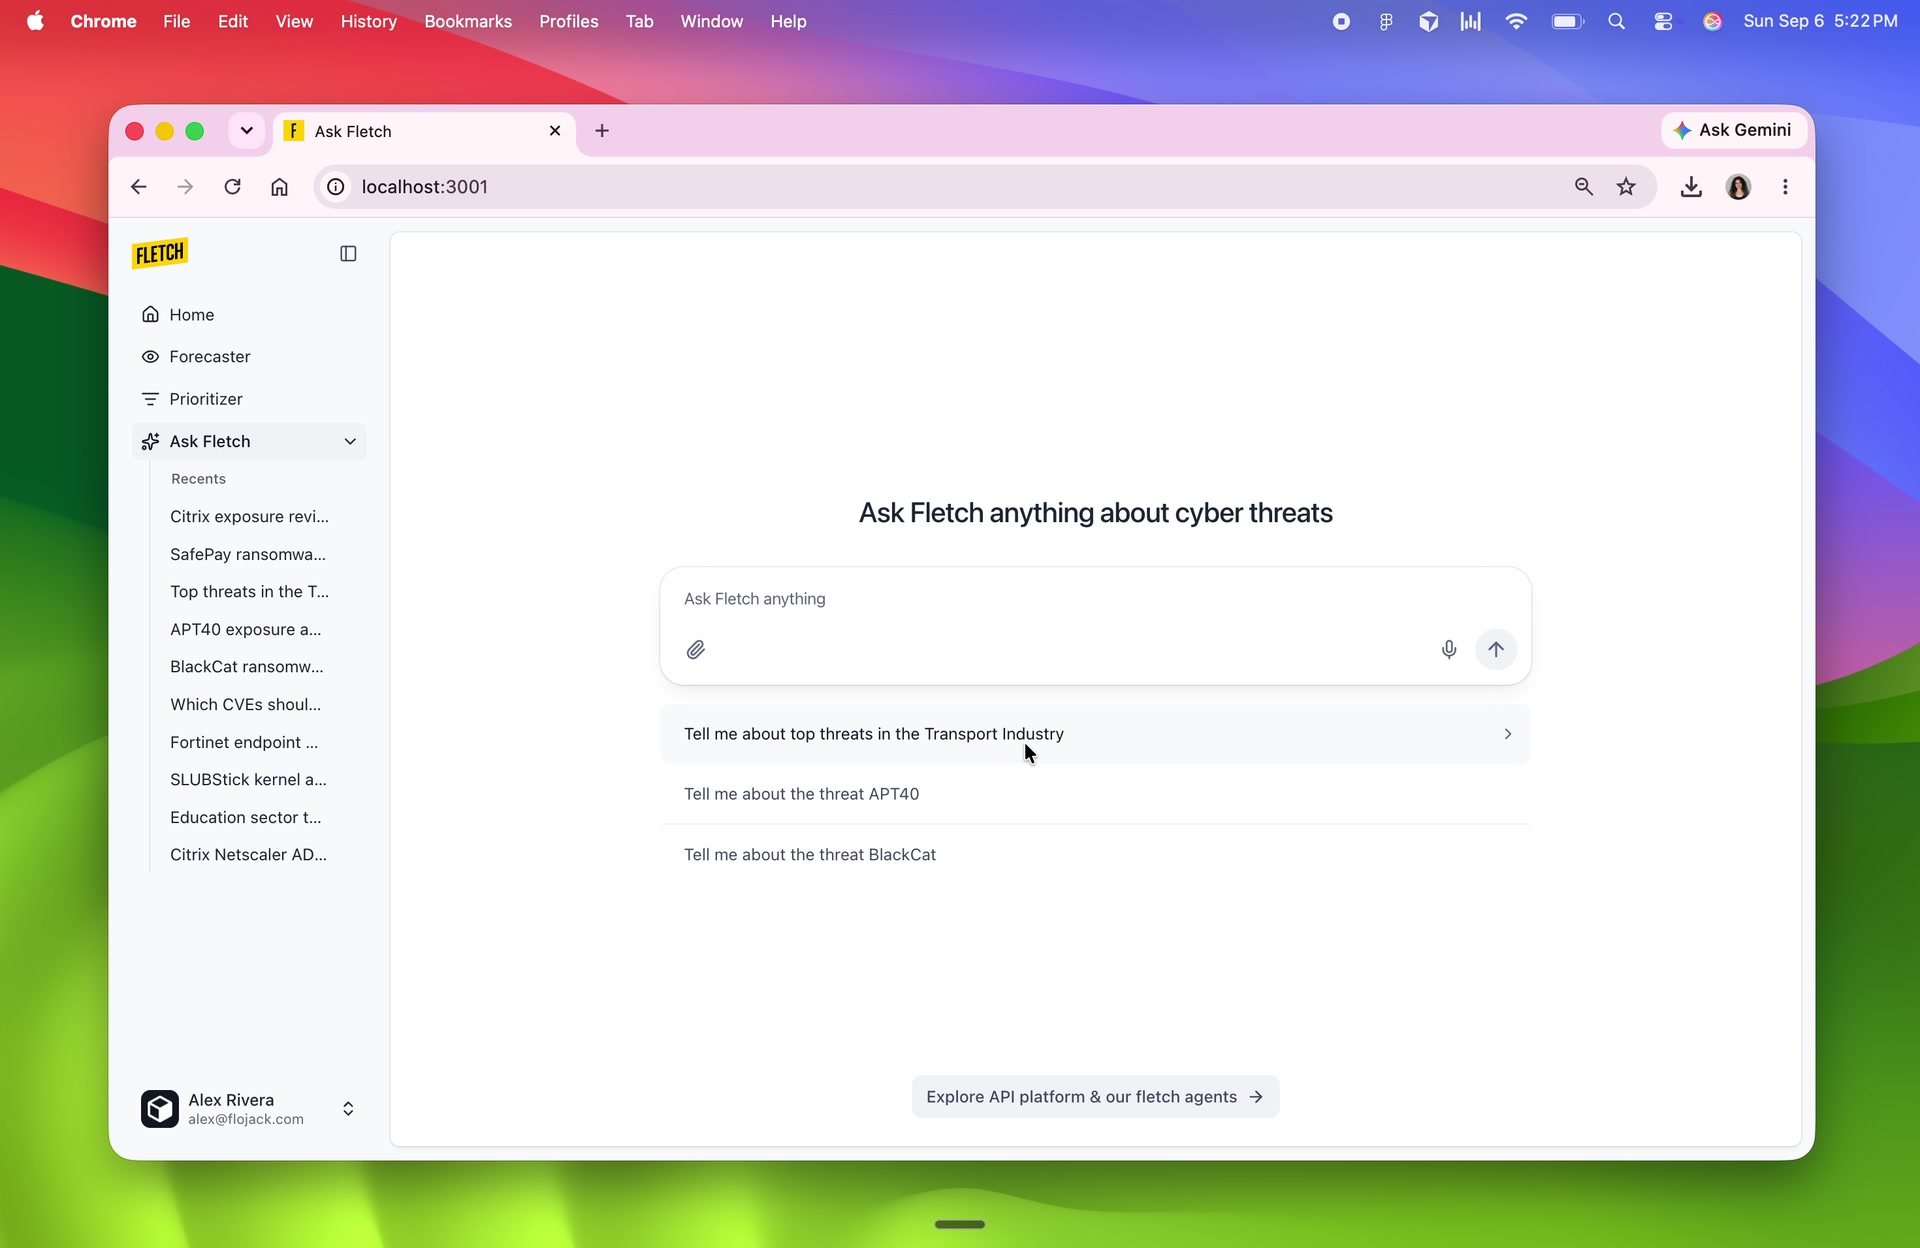The height and width of the screenshot is (1248, 1920).
Task: Select the Tell me about threat APT40 suggestion
Action: pyautogui.click(x=1095, y=794)
